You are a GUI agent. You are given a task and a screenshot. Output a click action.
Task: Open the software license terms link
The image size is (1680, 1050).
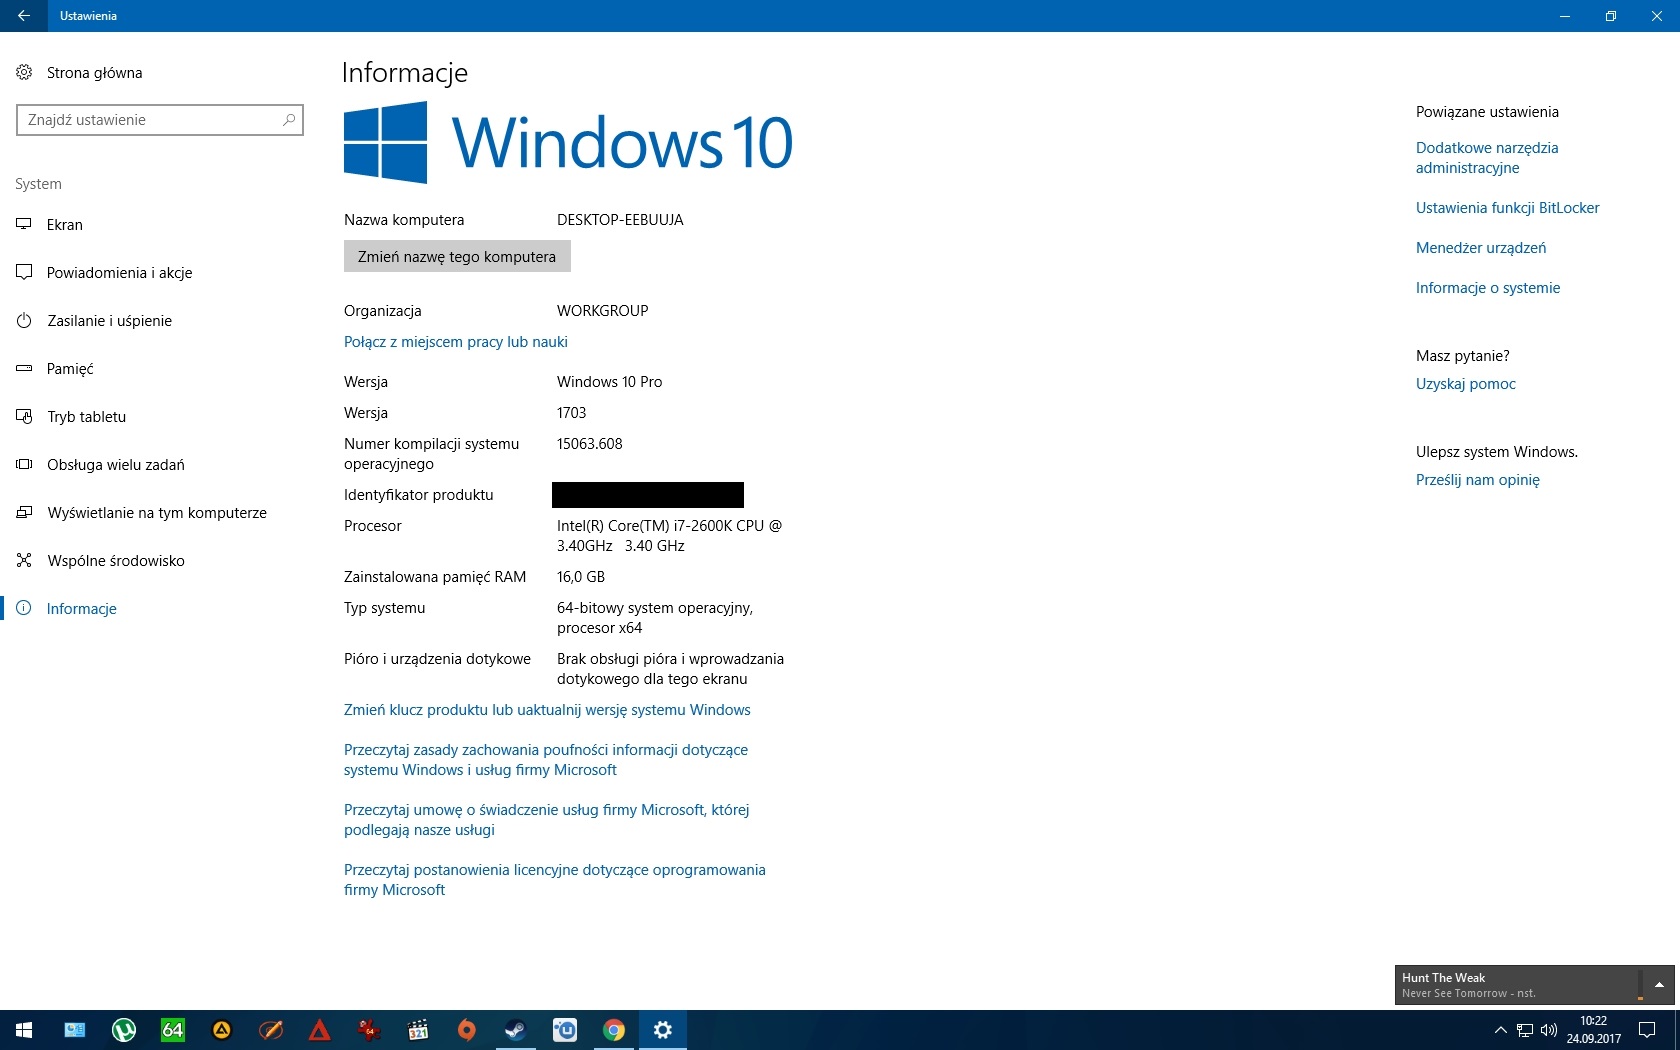pyautogui.click(x=555, y=880)
